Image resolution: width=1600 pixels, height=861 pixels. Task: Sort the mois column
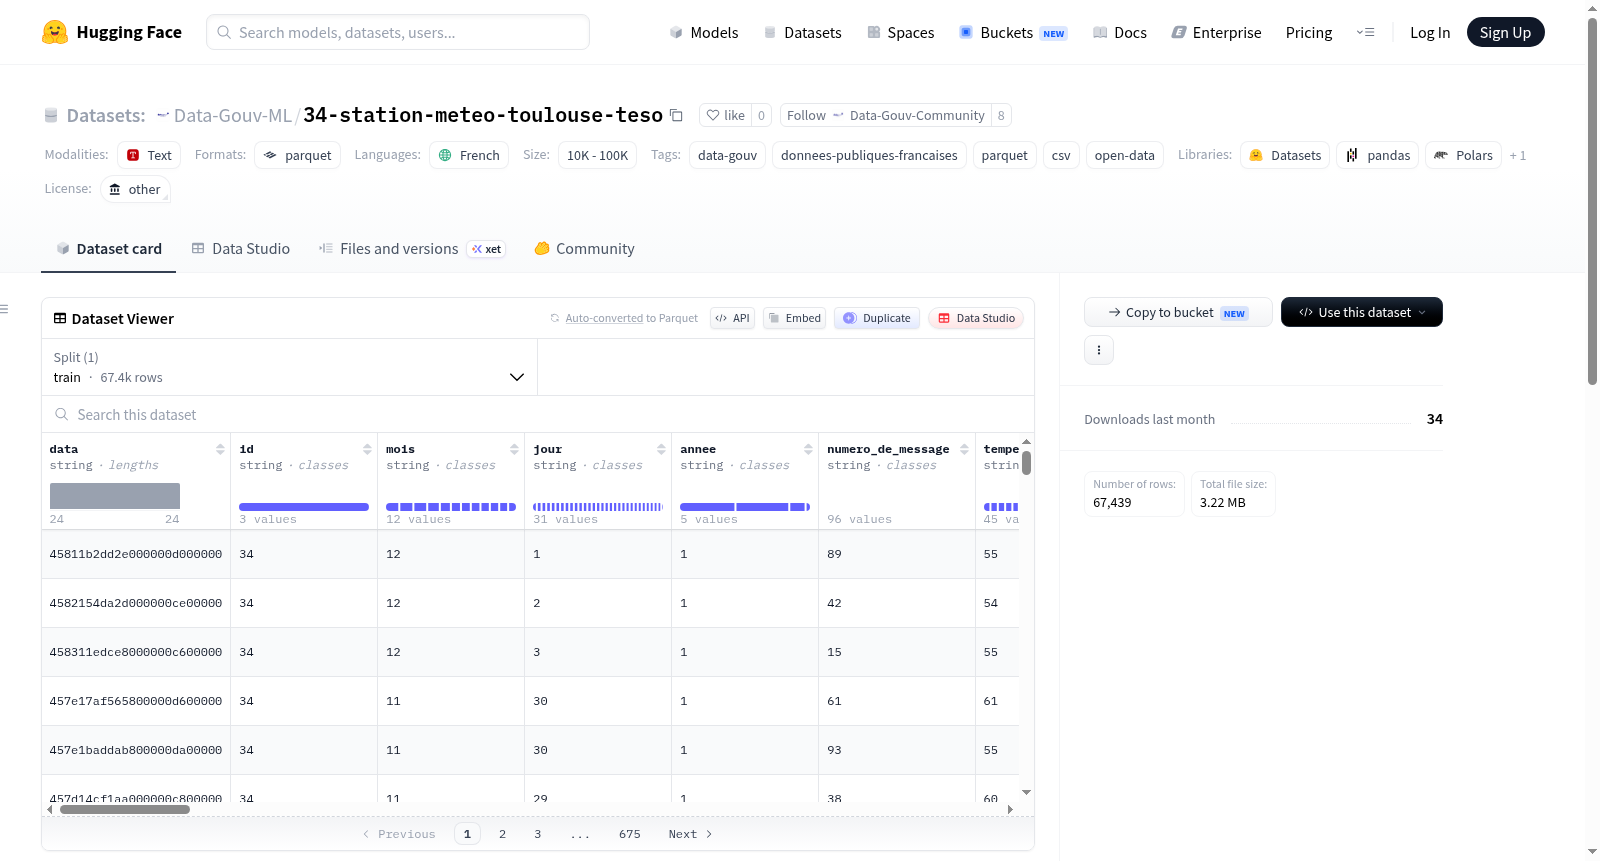[514, 450]
